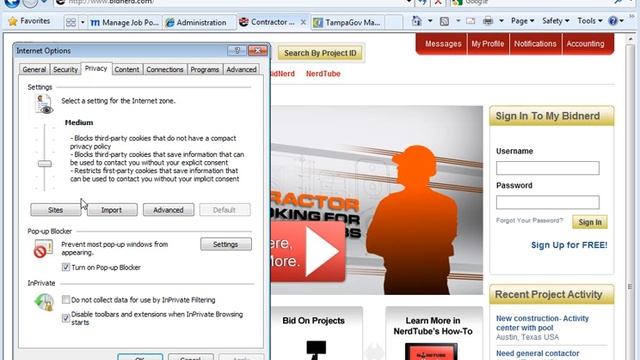Click the Password input field
The width and height of the screenshot is (640, 360).
coord(548,202)
